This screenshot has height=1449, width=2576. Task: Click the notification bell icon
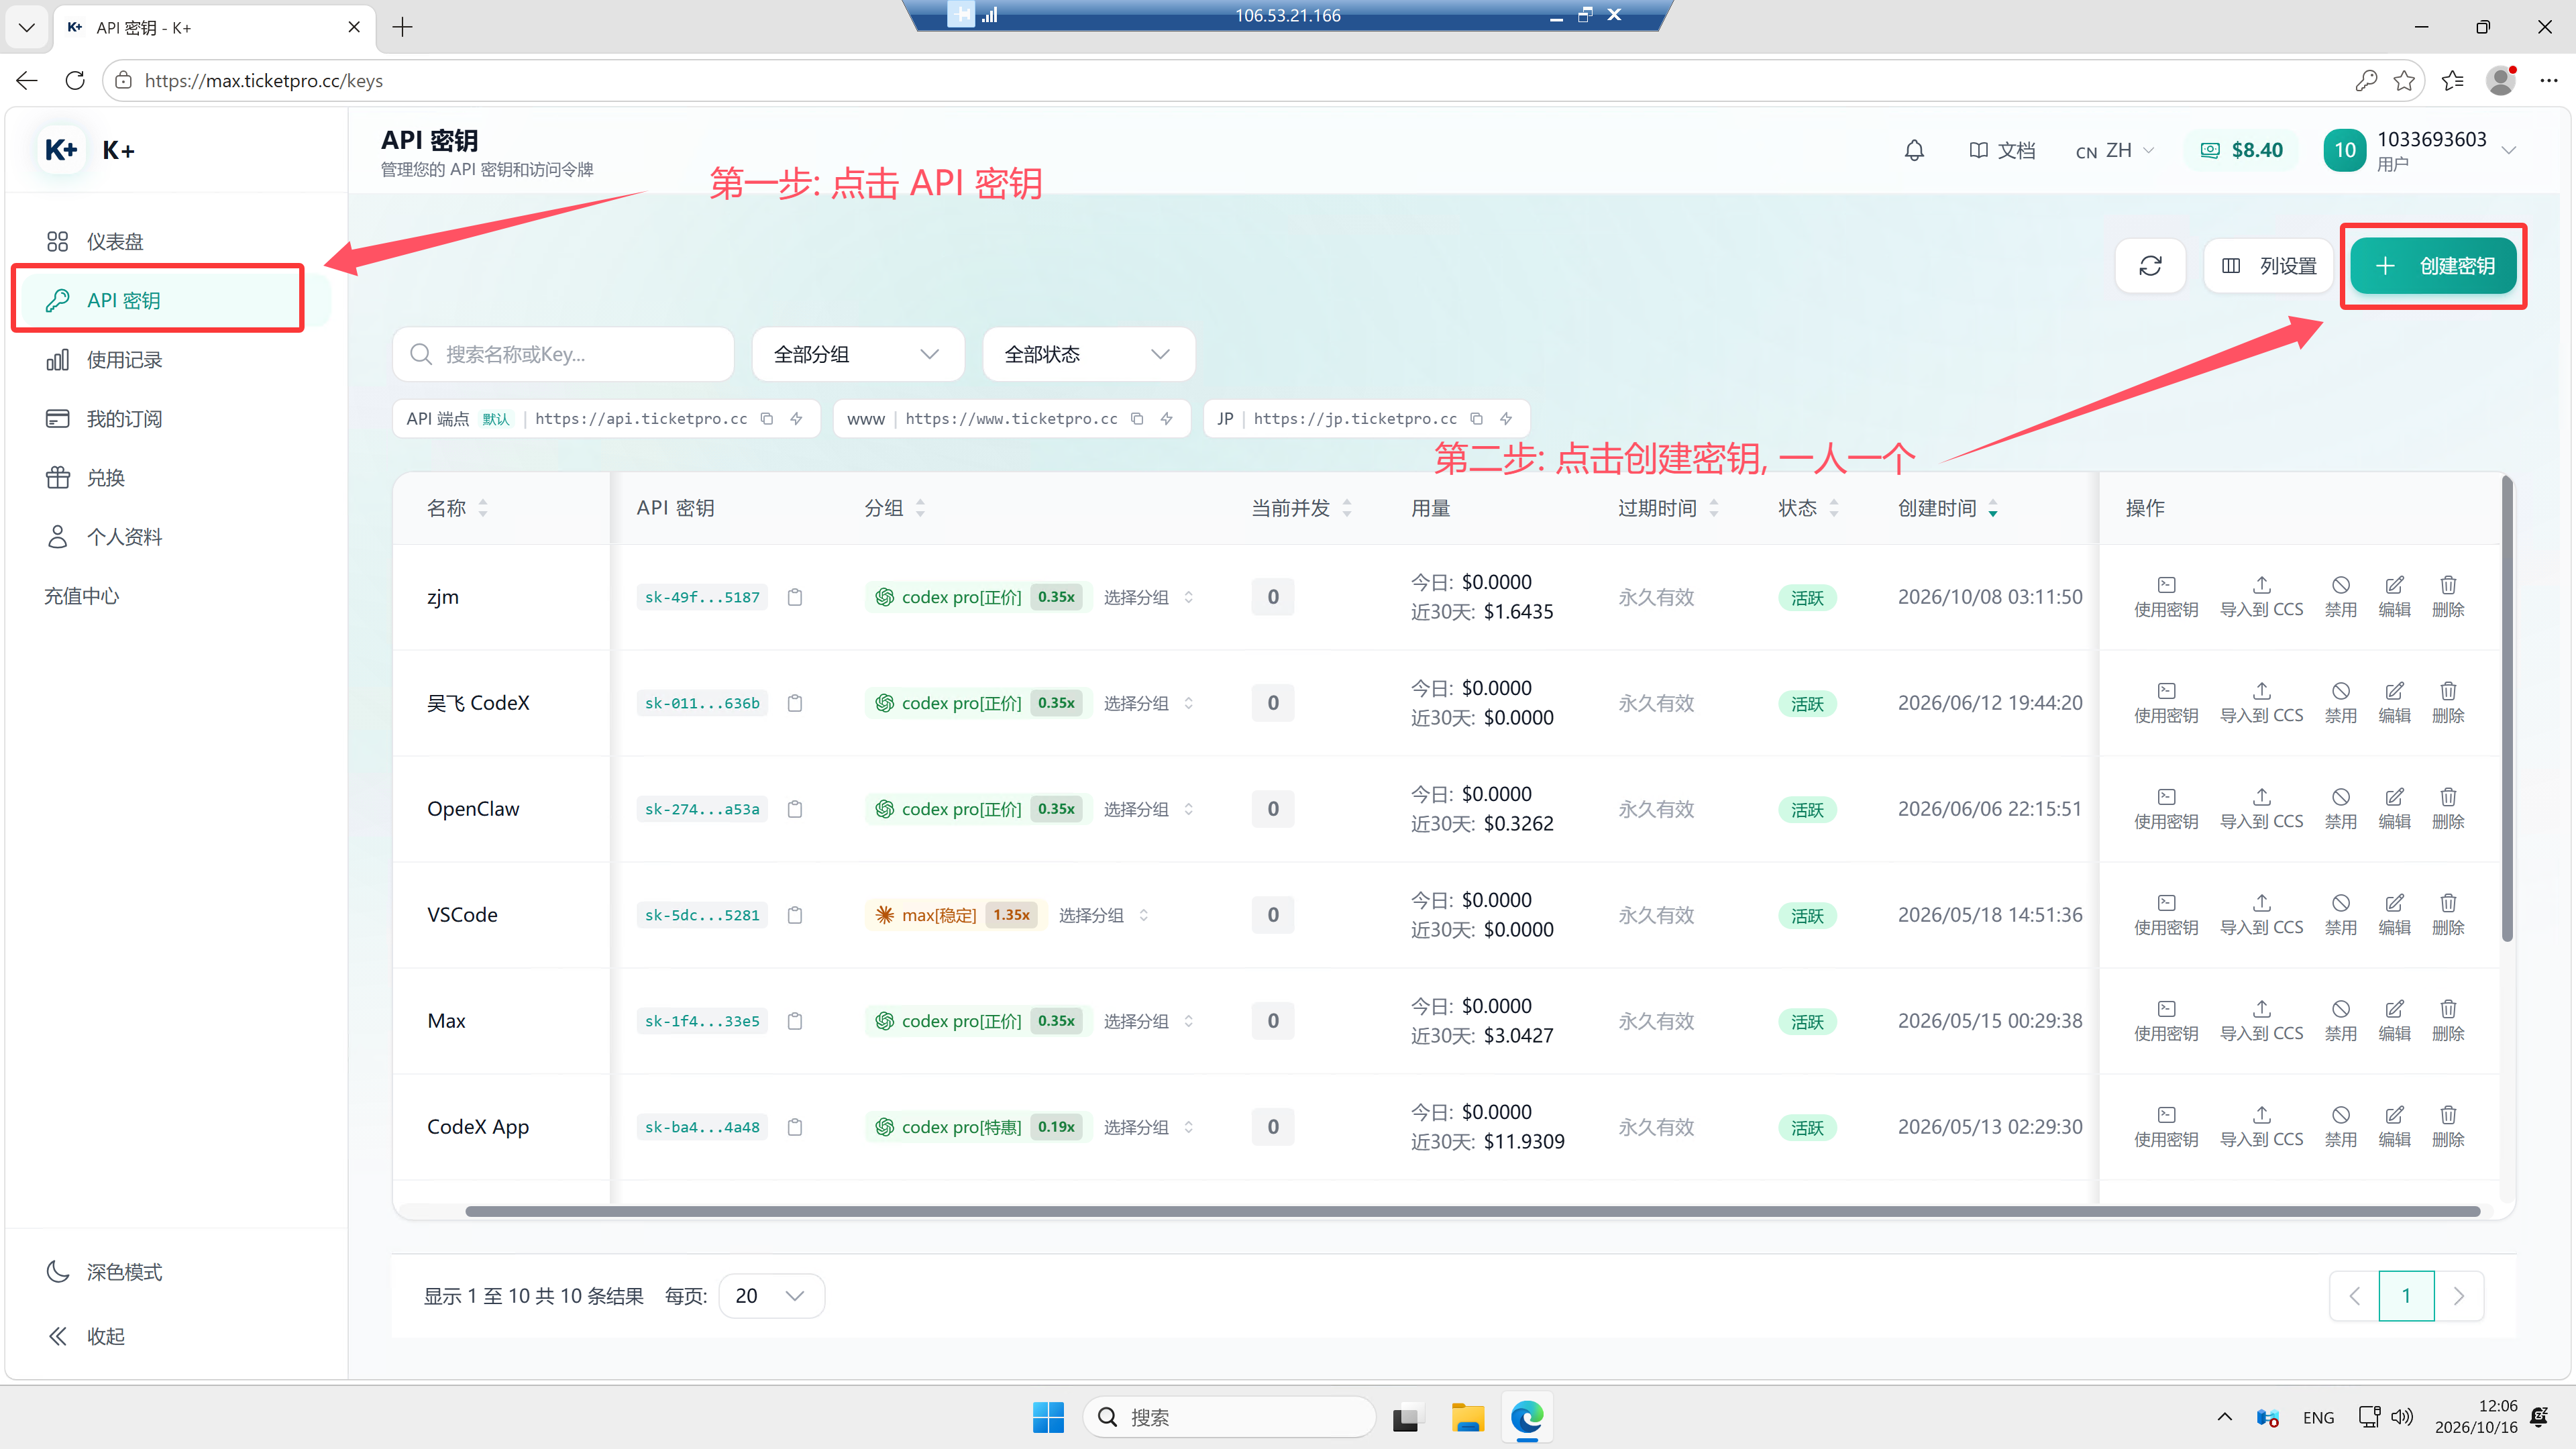point(1914,151)
